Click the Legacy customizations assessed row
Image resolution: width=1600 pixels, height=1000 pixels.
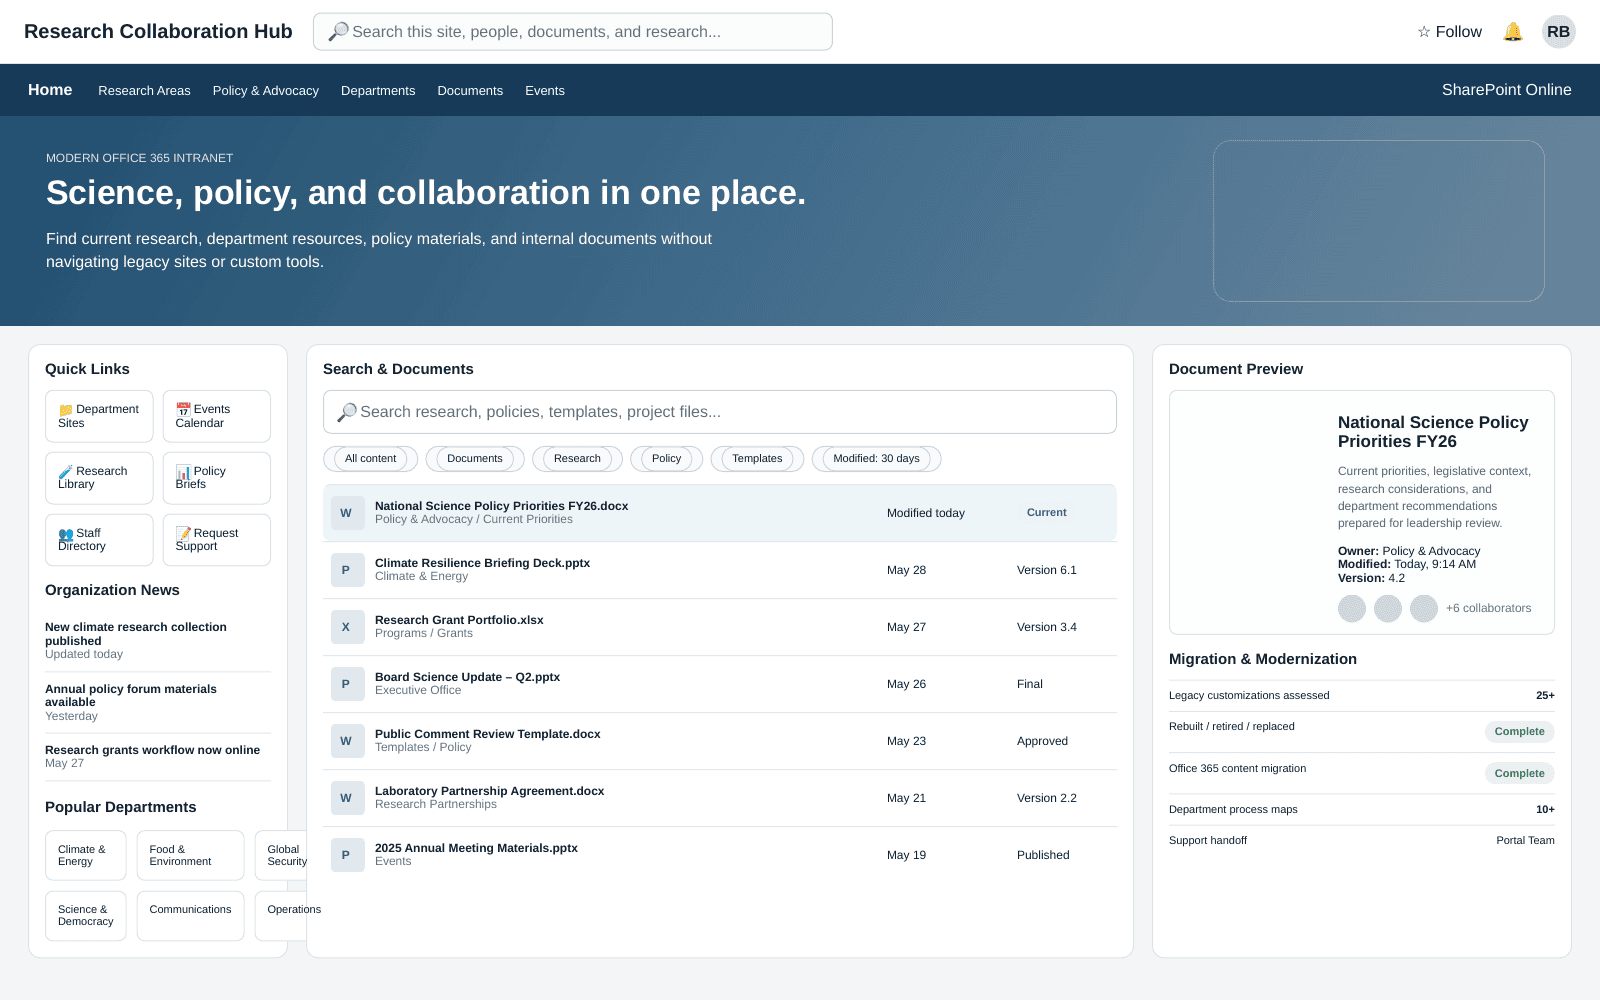tap(1362, 696)
